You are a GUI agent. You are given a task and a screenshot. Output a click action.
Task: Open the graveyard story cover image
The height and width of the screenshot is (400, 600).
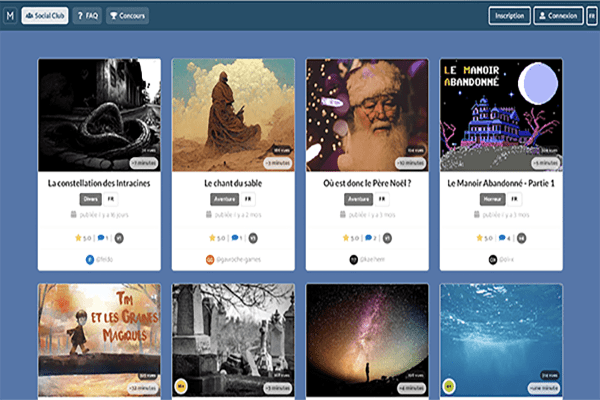pyautogui.click(x=233, y=340)
